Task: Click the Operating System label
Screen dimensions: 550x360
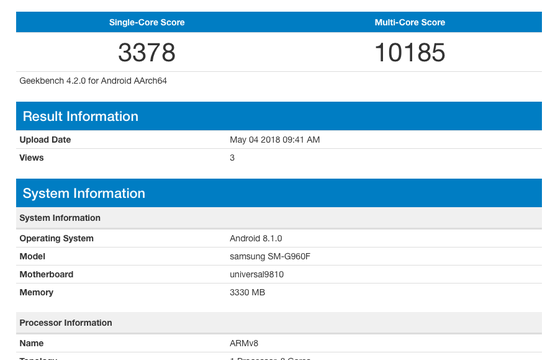Action: (x=56, y=238)
